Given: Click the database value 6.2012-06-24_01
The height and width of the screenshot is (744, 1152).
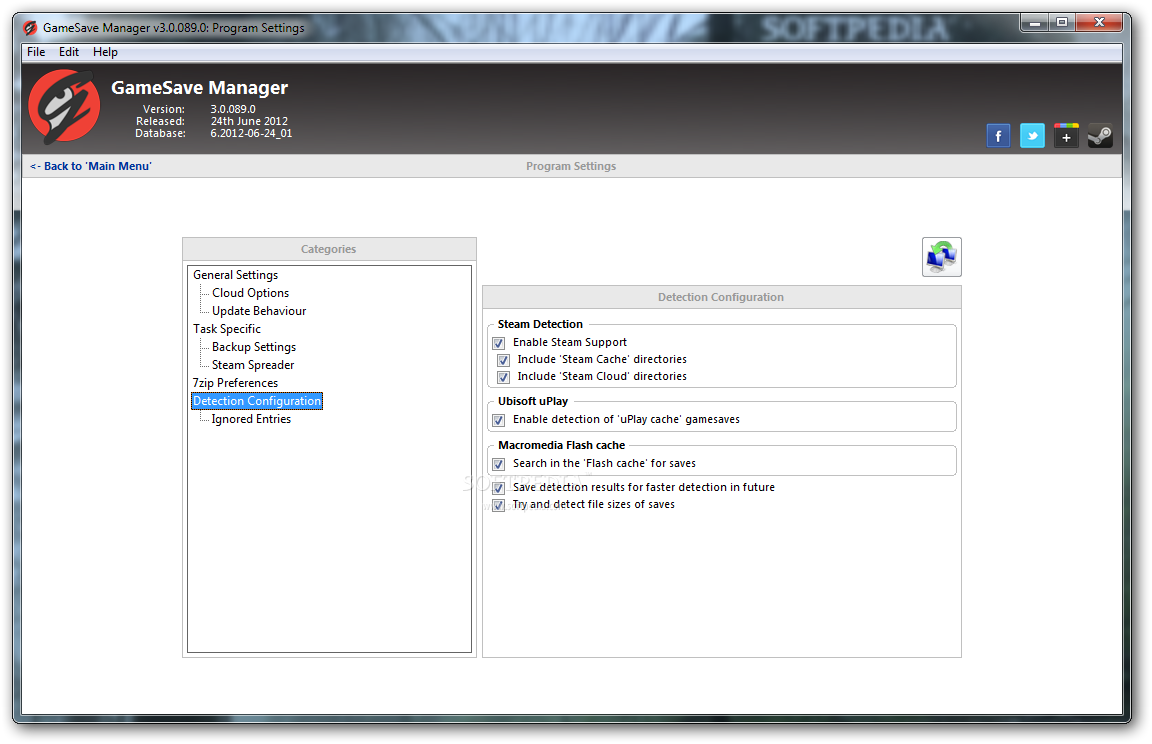Looking at the screenshot, I should coord(251,133).
